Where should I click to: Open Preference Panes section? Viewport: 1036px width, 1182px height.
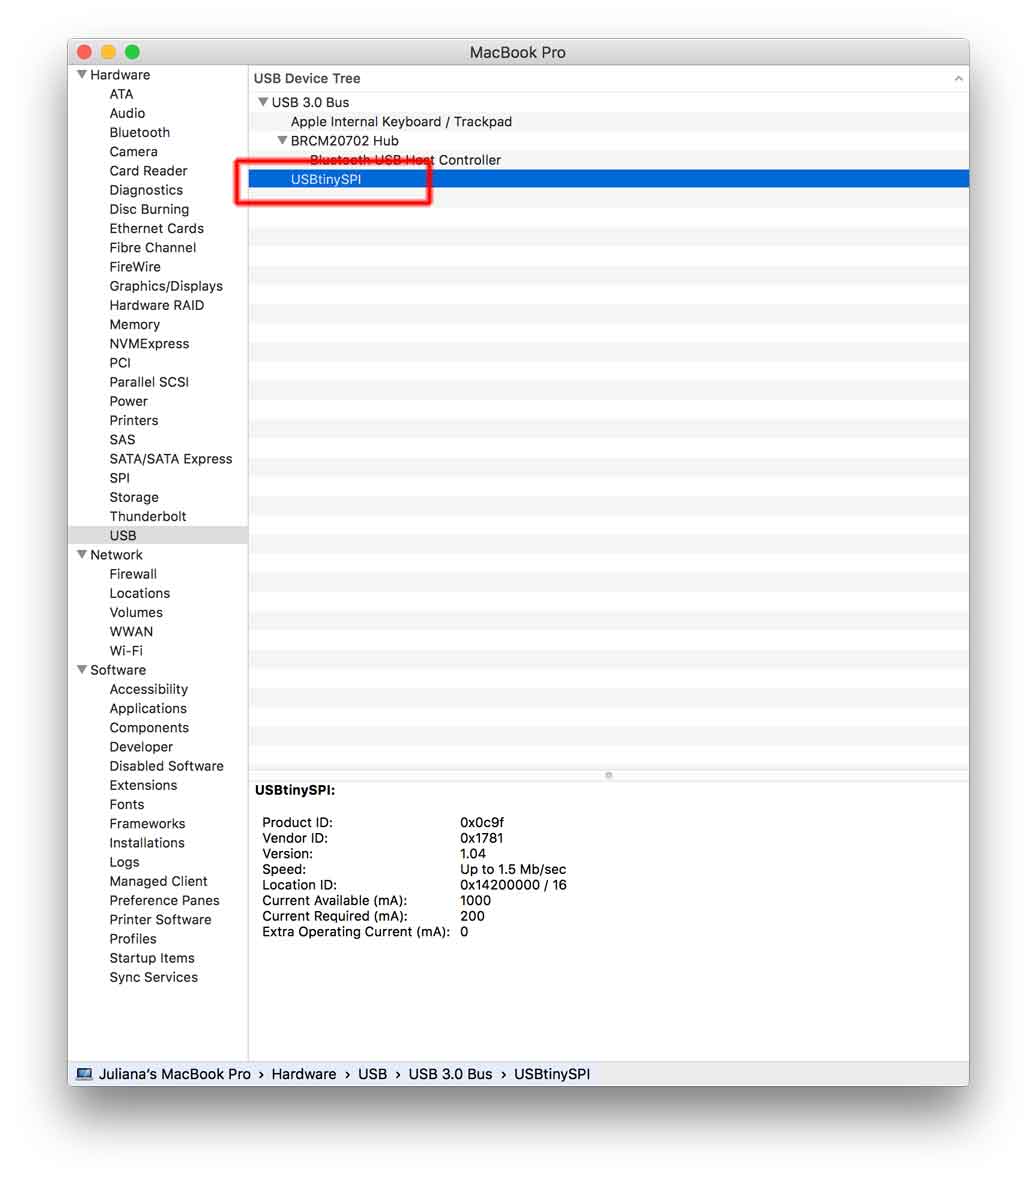tap(164, 901)
